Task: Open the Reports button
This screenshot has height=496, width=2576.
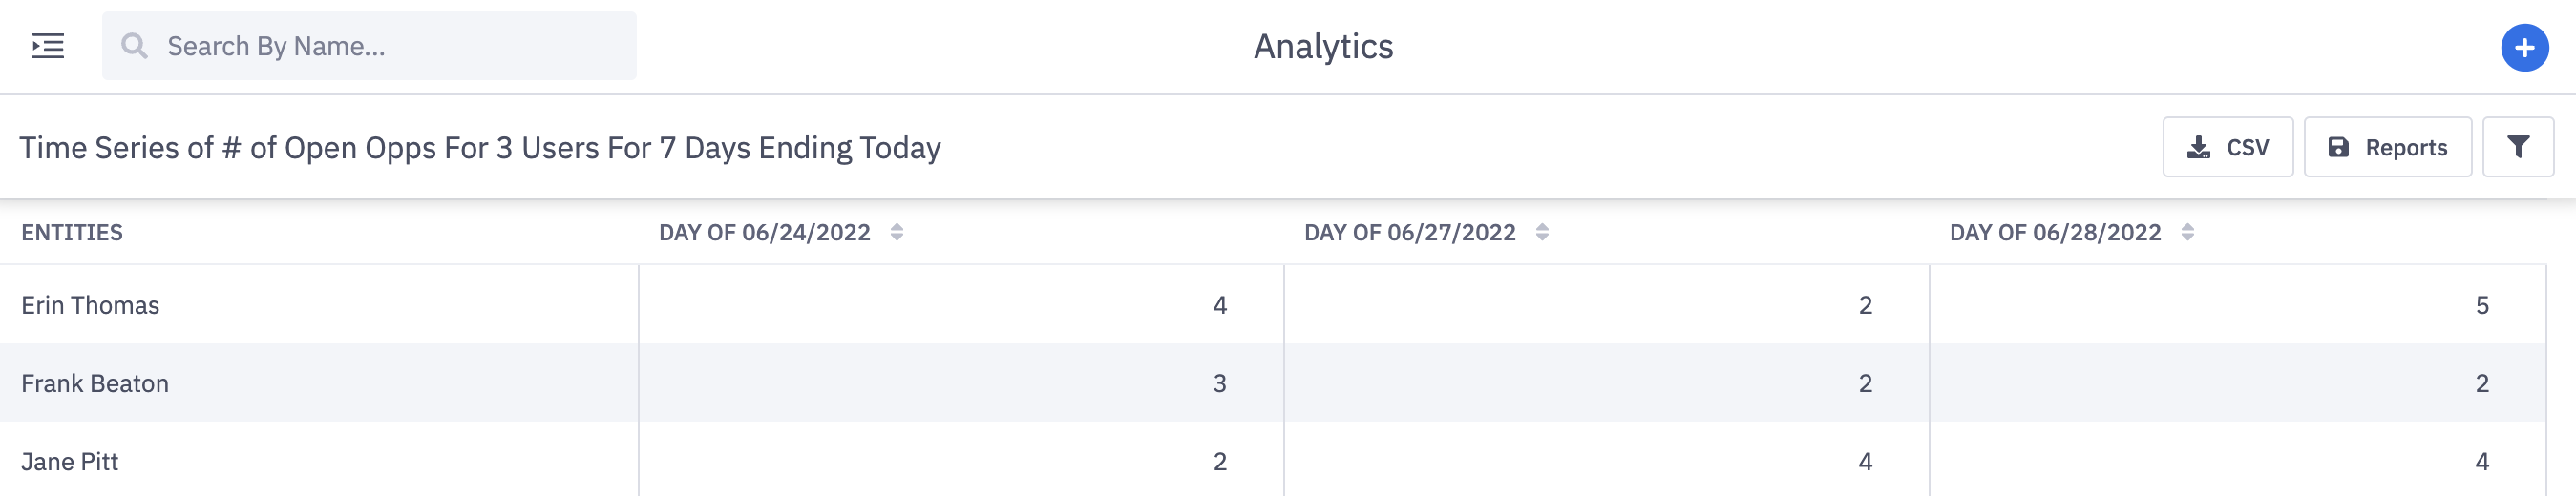Action: [2387, 148]
